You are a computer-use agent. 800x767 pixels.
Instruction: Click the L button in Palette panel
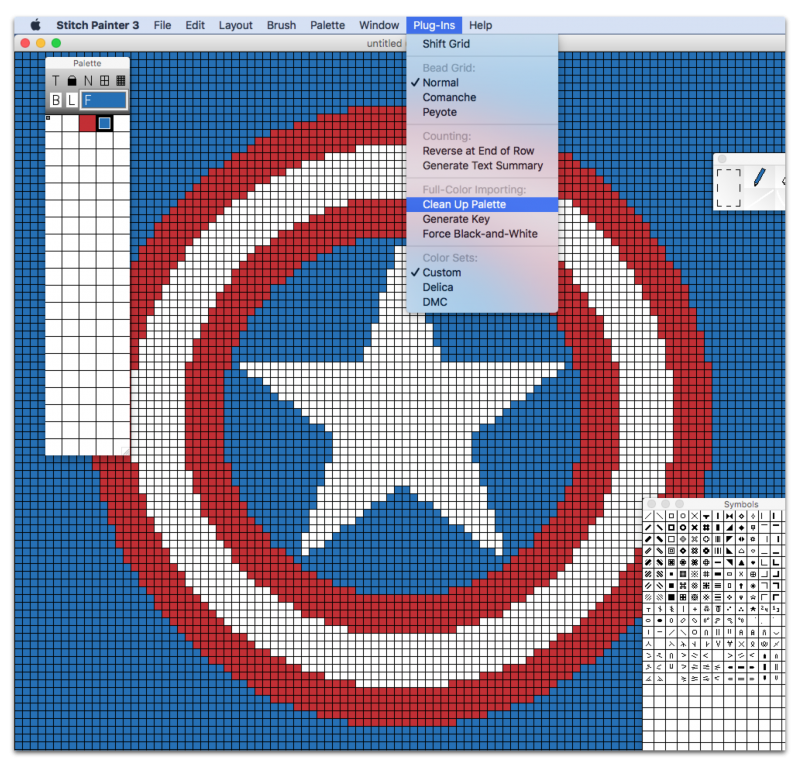pyautogui.click(x=71, y=100)
